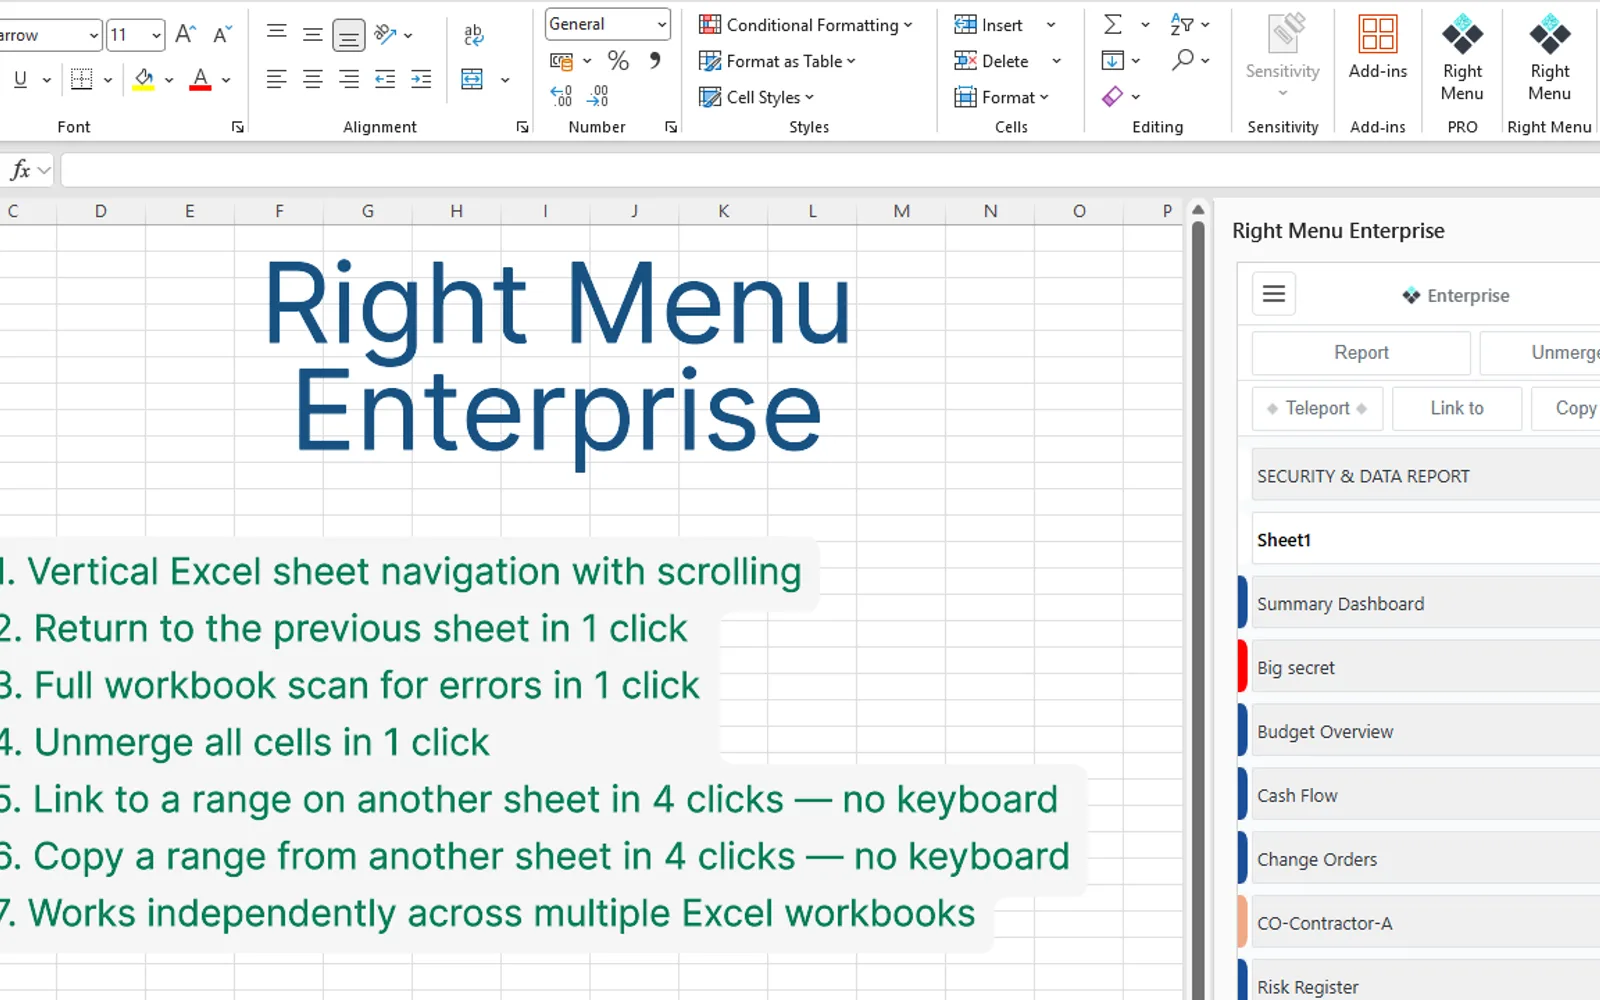Screen dimensions: 1600x1000
Task: Launch Right Menu PRO add-in
Action: click(x=1462, y=58)
